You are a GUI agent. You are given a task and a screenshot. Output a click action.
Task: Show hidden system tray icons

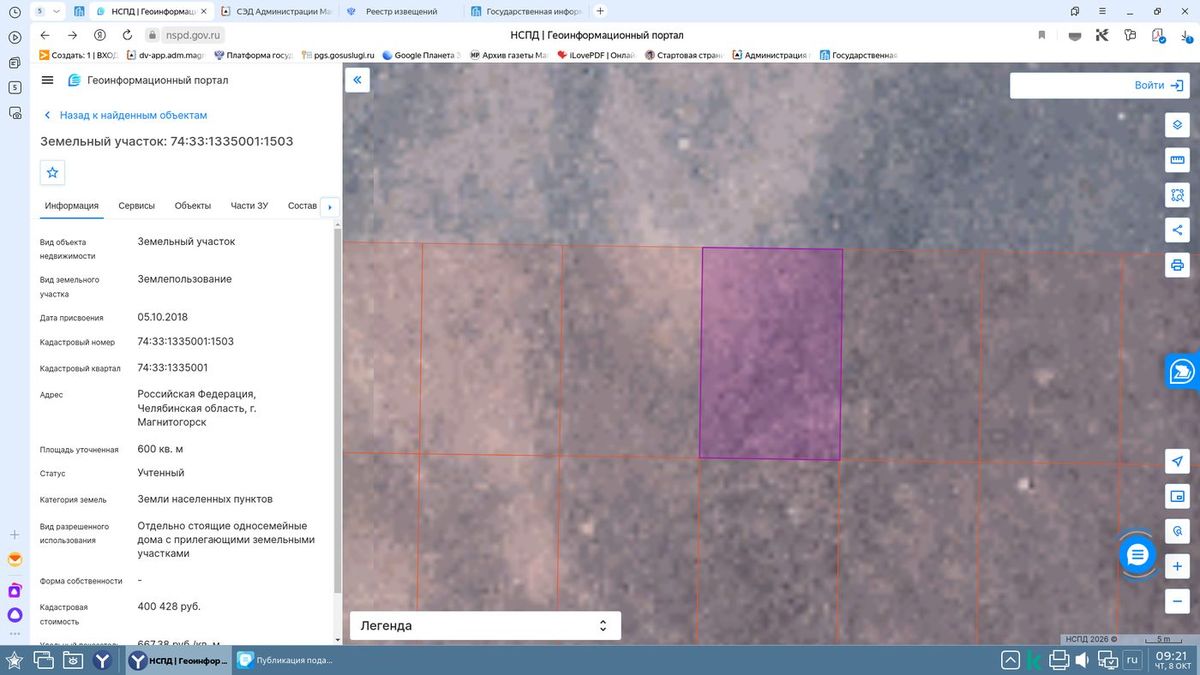tap(1011, 660)
